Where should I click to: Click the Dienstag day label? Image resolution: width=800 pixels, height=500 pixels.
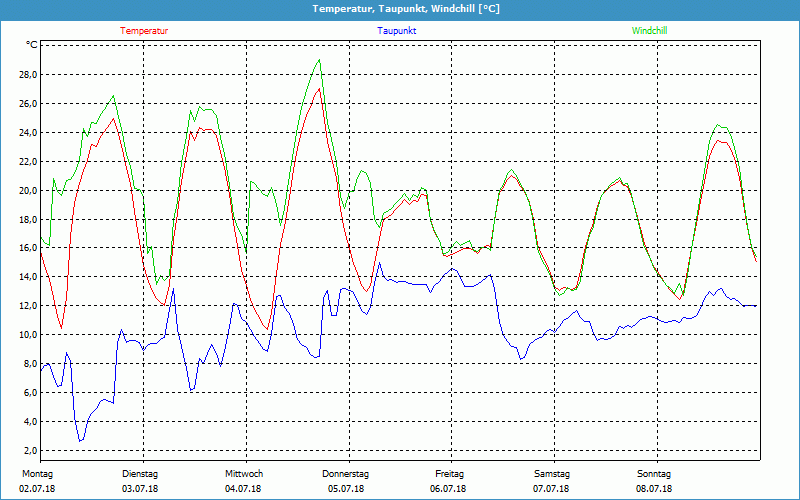pyautogui.click(x=140, y=474)
